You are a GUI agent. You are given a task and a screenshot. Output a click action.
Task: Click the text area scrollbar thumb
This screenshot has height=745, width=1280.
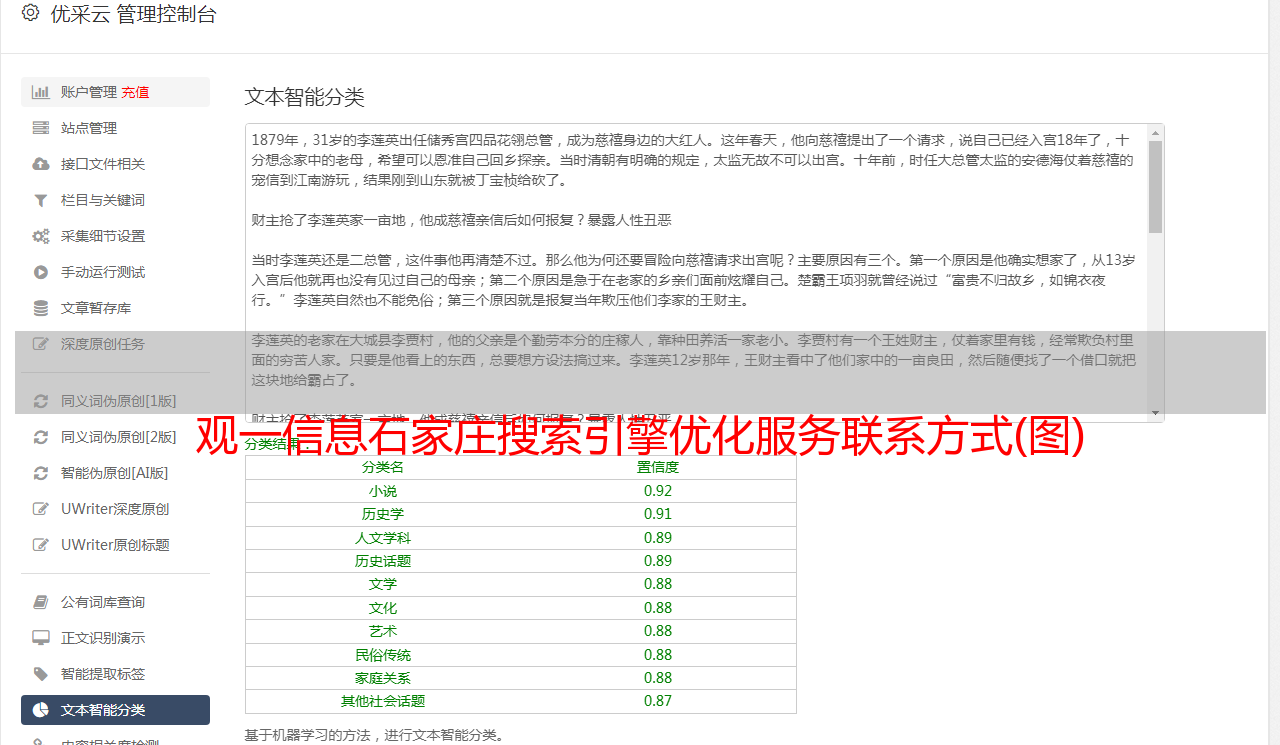click(1155, 186)
